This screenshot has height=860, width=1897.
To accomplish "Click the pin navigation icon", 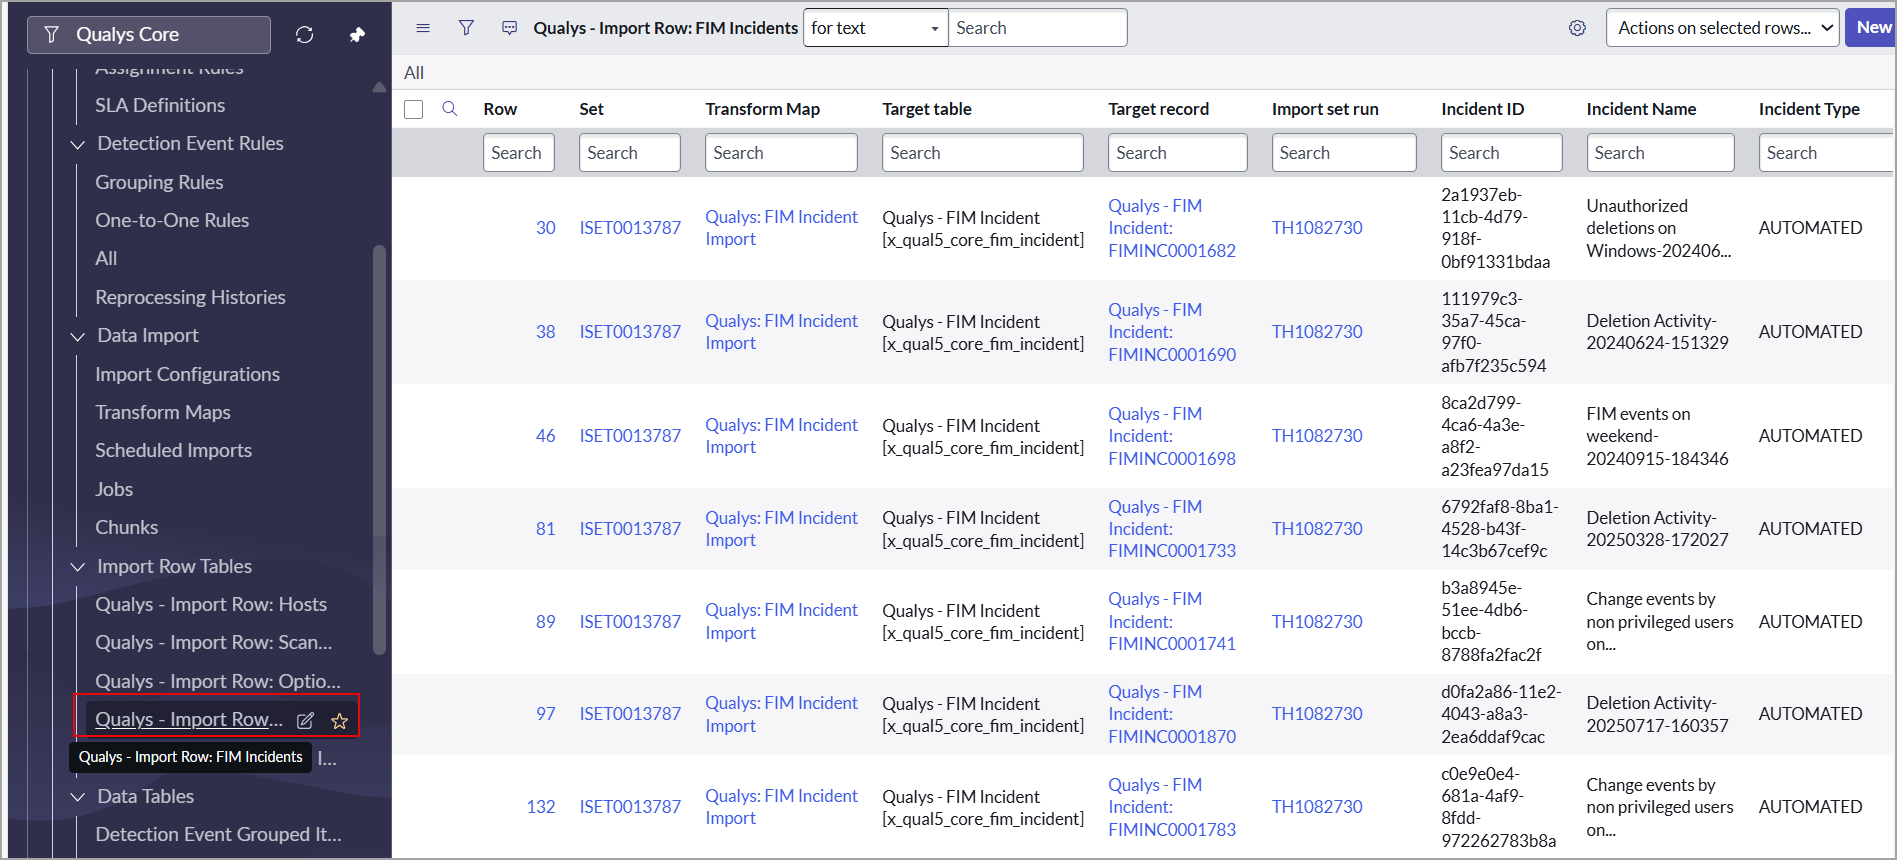I will coord(357,35).
